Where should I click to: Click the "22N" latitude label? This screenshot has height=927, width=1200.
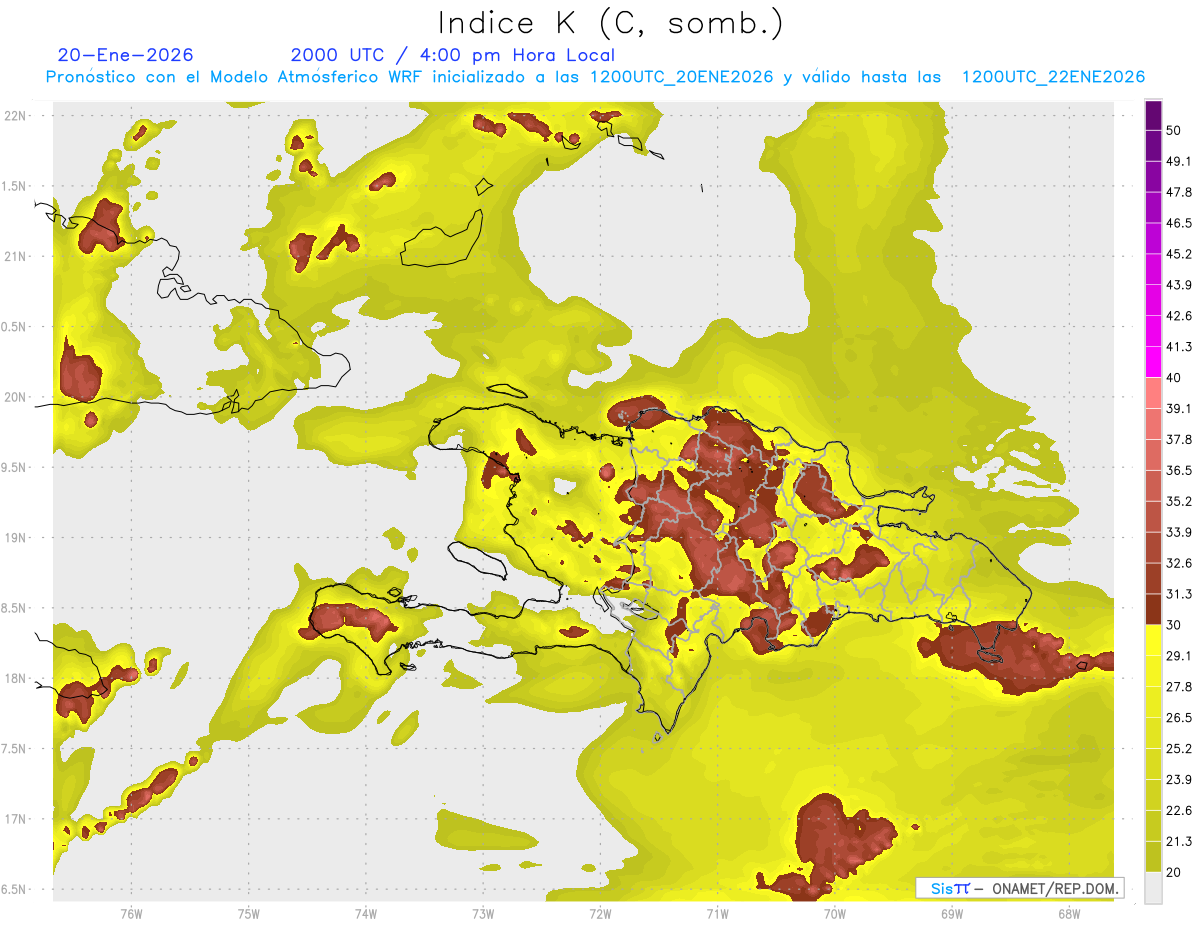pos(15,116)
